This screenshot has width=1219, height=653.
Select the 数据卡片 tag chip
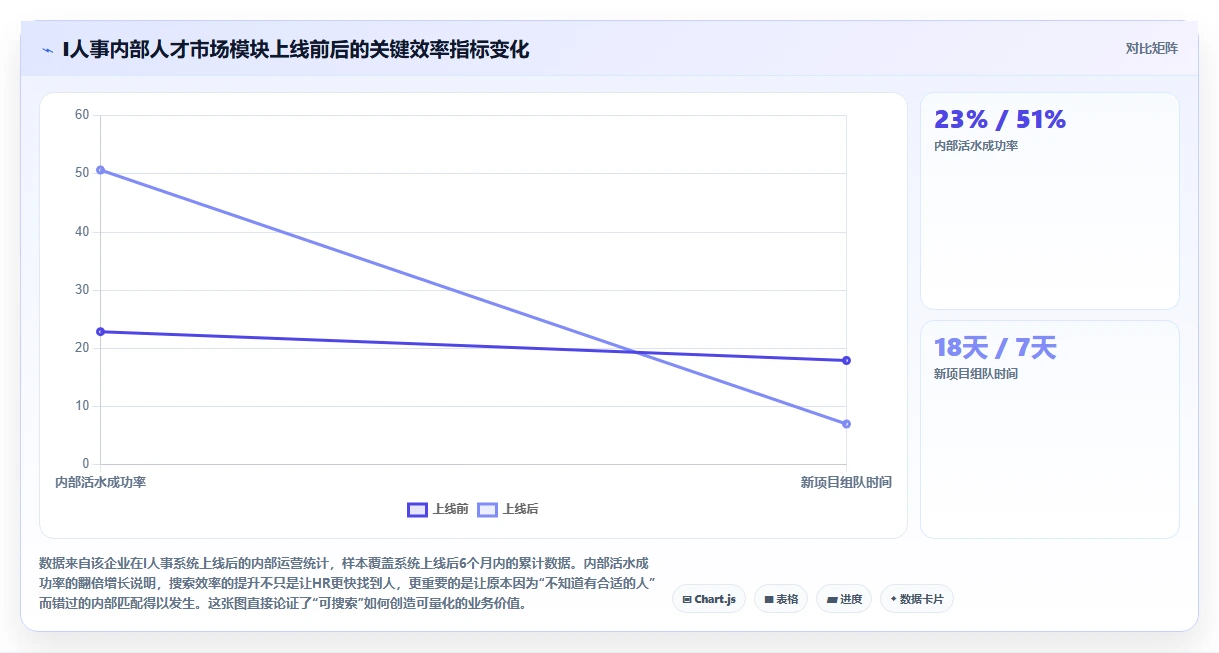pyautogui.click(x=917, y=599)
